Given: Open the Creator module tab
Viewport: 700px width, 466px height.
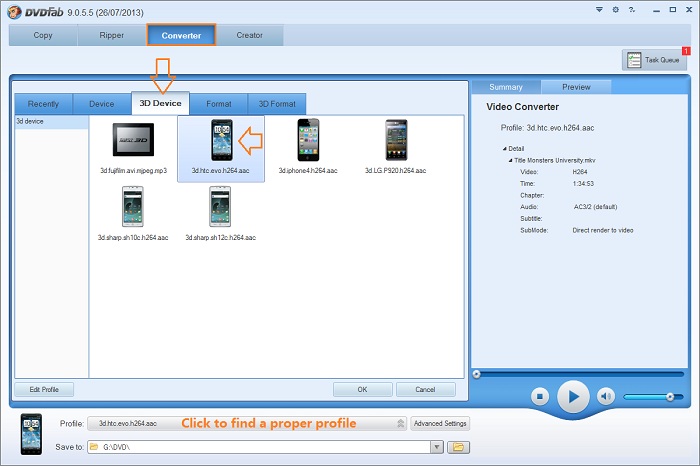Looking at the screenshot, I should click(250, 35).
